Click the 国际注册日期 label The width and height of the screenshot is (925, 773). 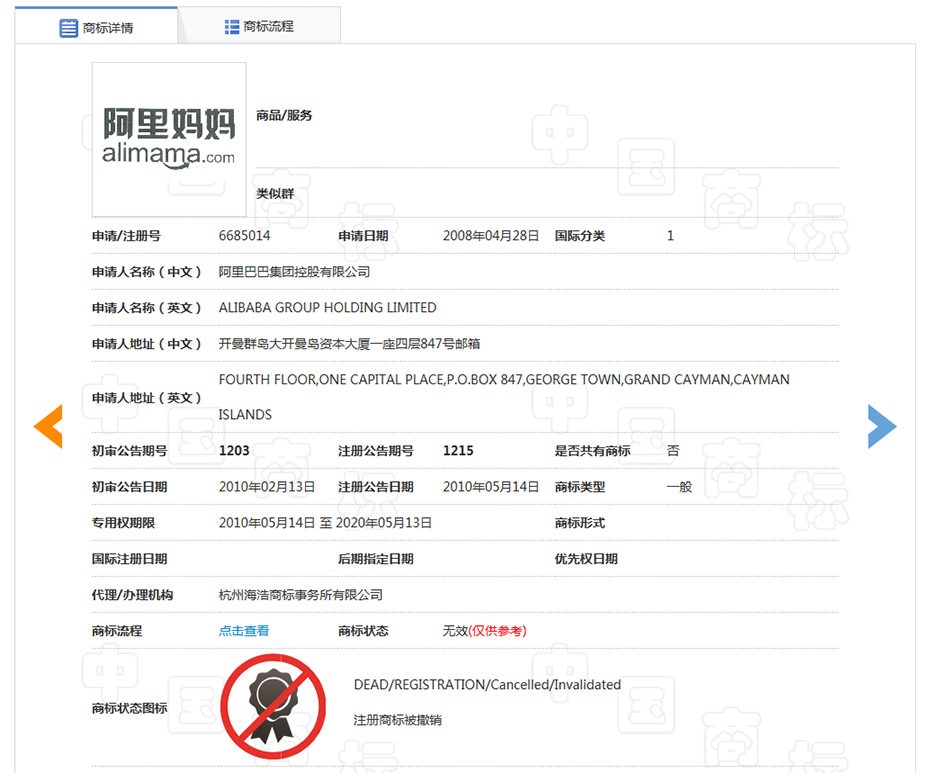coord(129,559)
